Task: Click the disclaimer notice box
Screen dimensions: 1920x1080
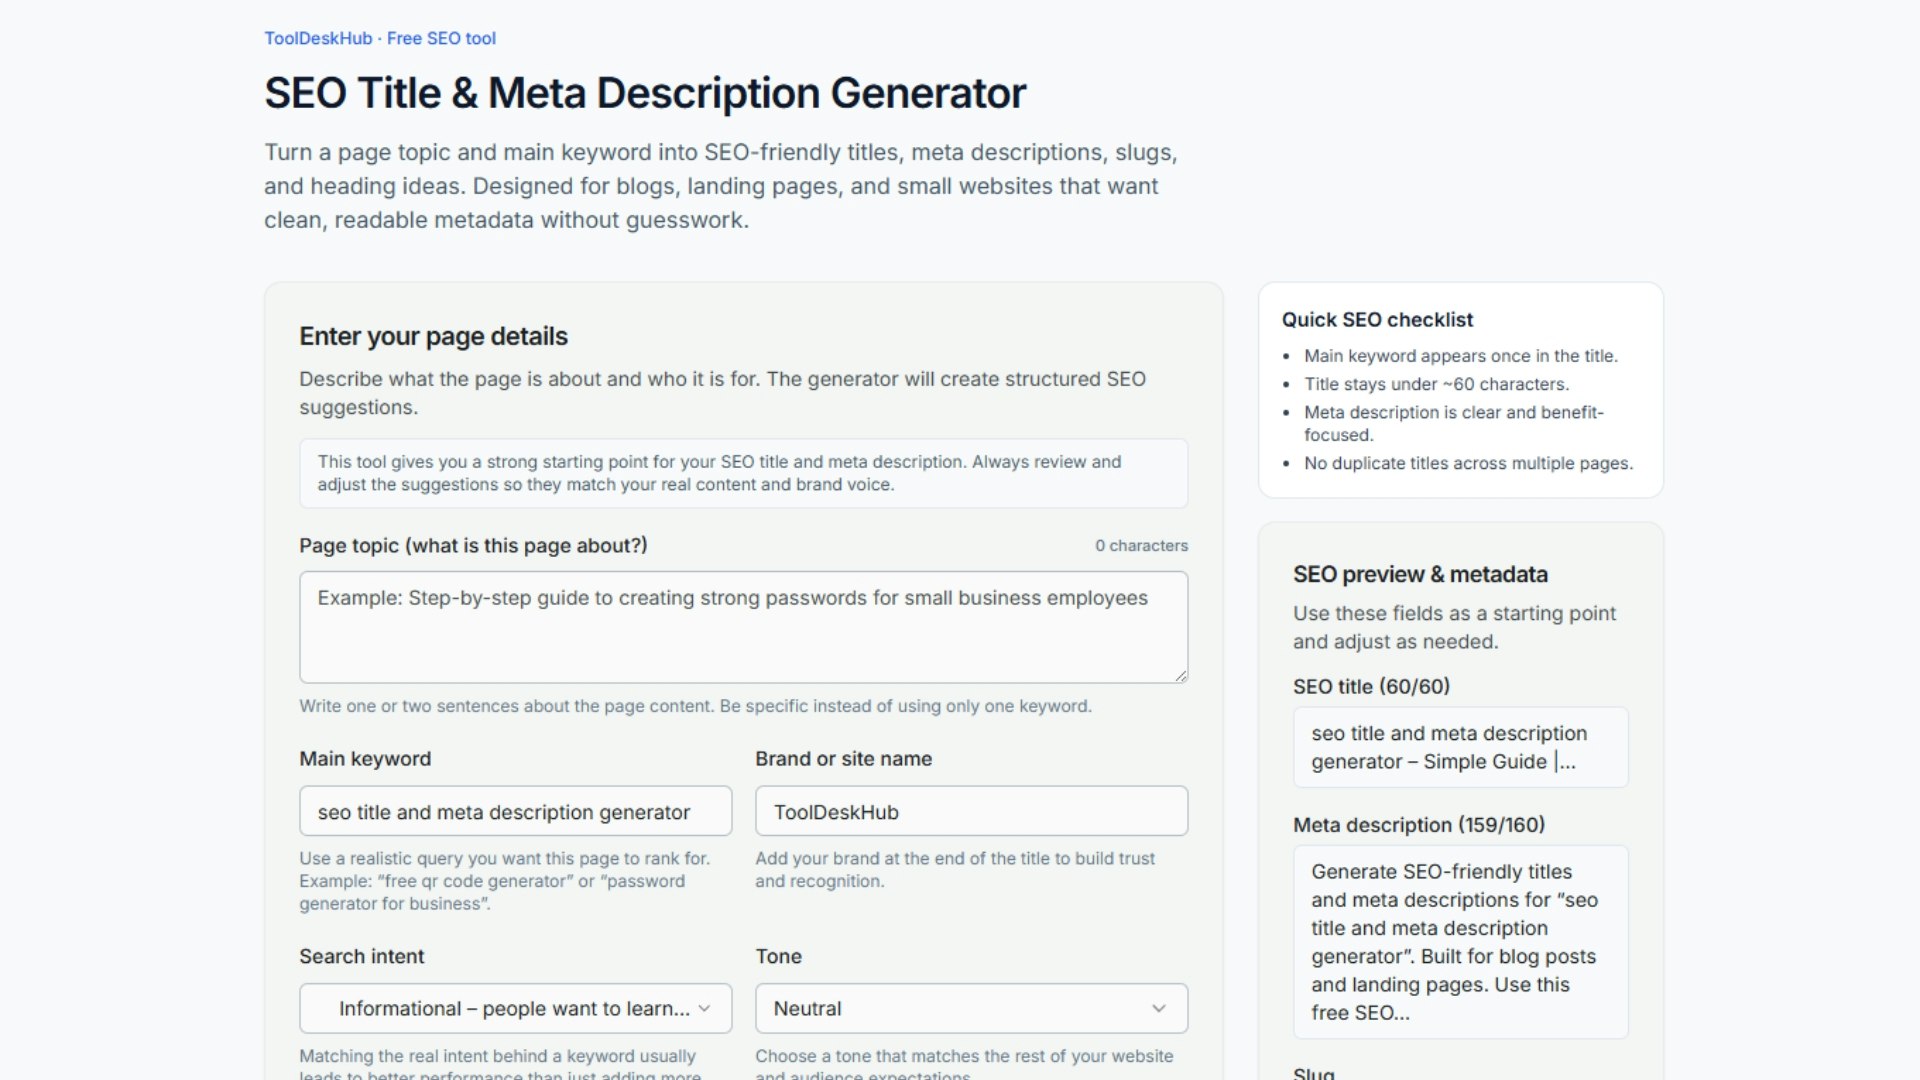Action: click(743, 473)
